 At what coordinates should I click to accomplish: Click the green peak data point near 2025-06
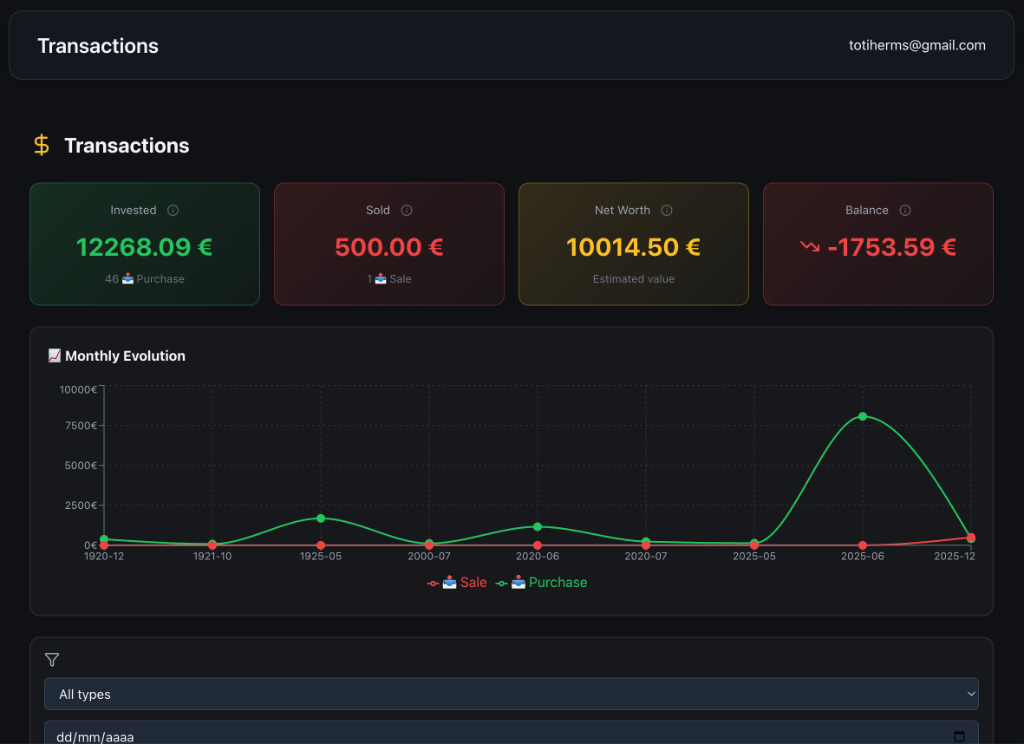pos(862,417)
